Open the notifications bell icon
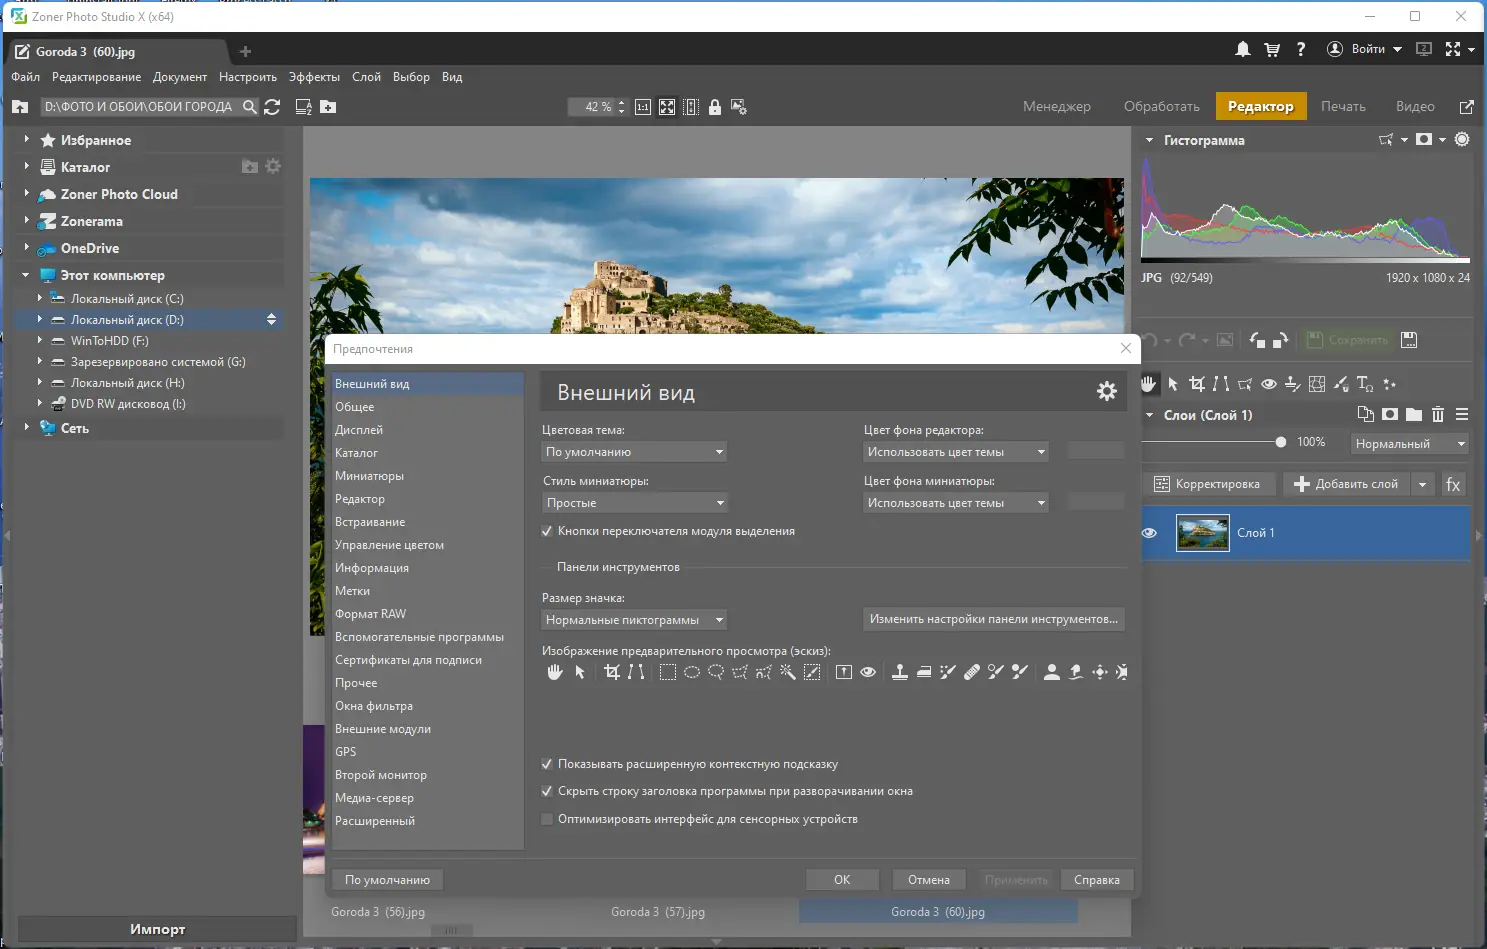 click(1243, 49)
